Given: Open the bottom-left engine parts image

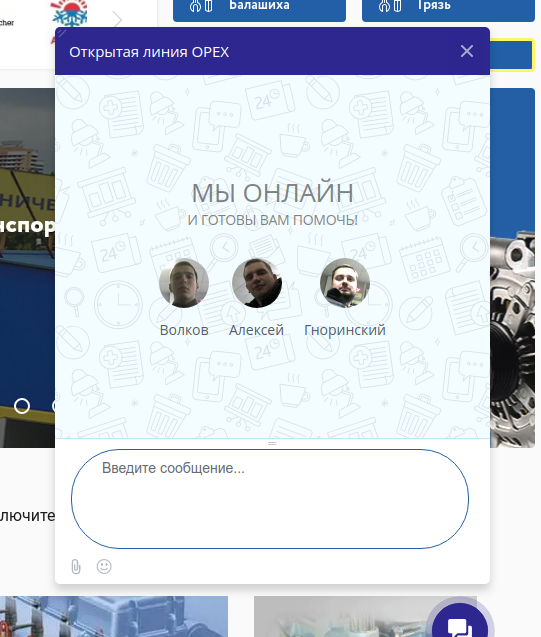Looking at the screenshot, I should pos(114,616).
